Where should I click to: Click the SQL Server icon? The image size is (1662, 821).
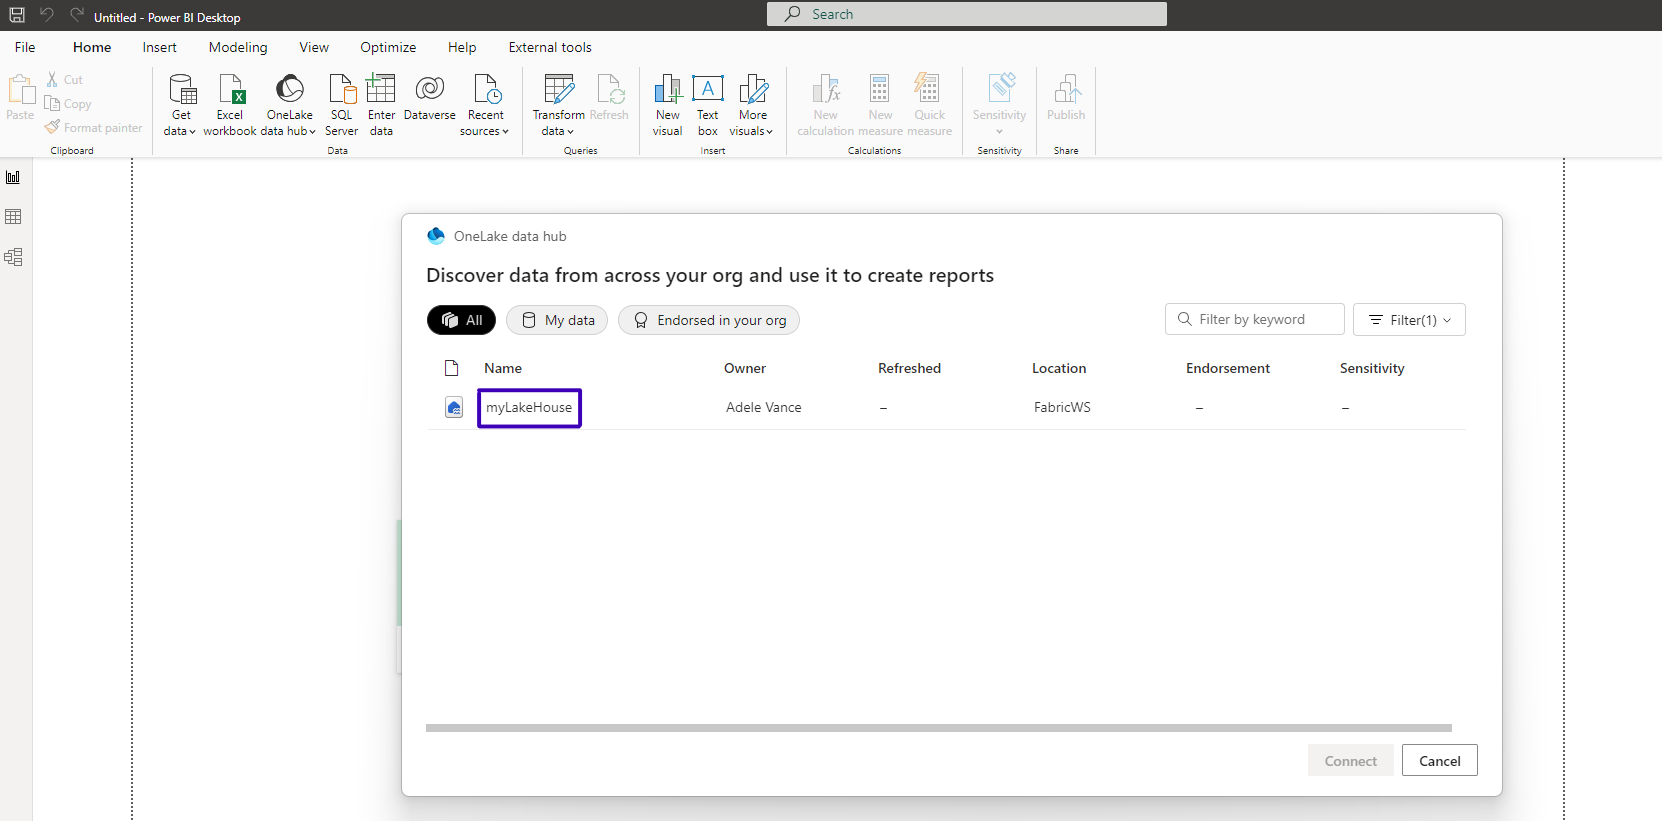point(341,90)
